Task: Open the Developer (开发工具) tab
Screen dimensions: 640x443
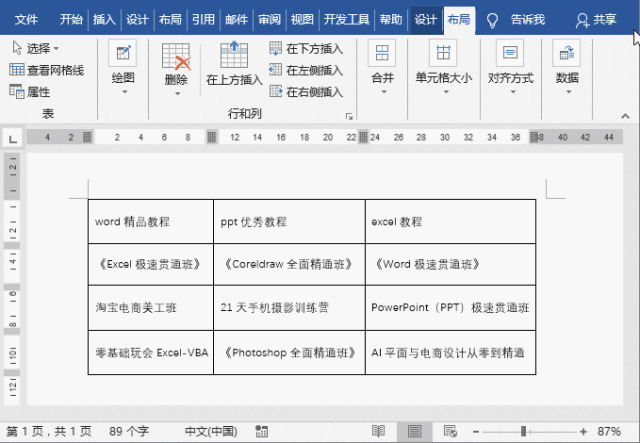Action: (347, 20)
